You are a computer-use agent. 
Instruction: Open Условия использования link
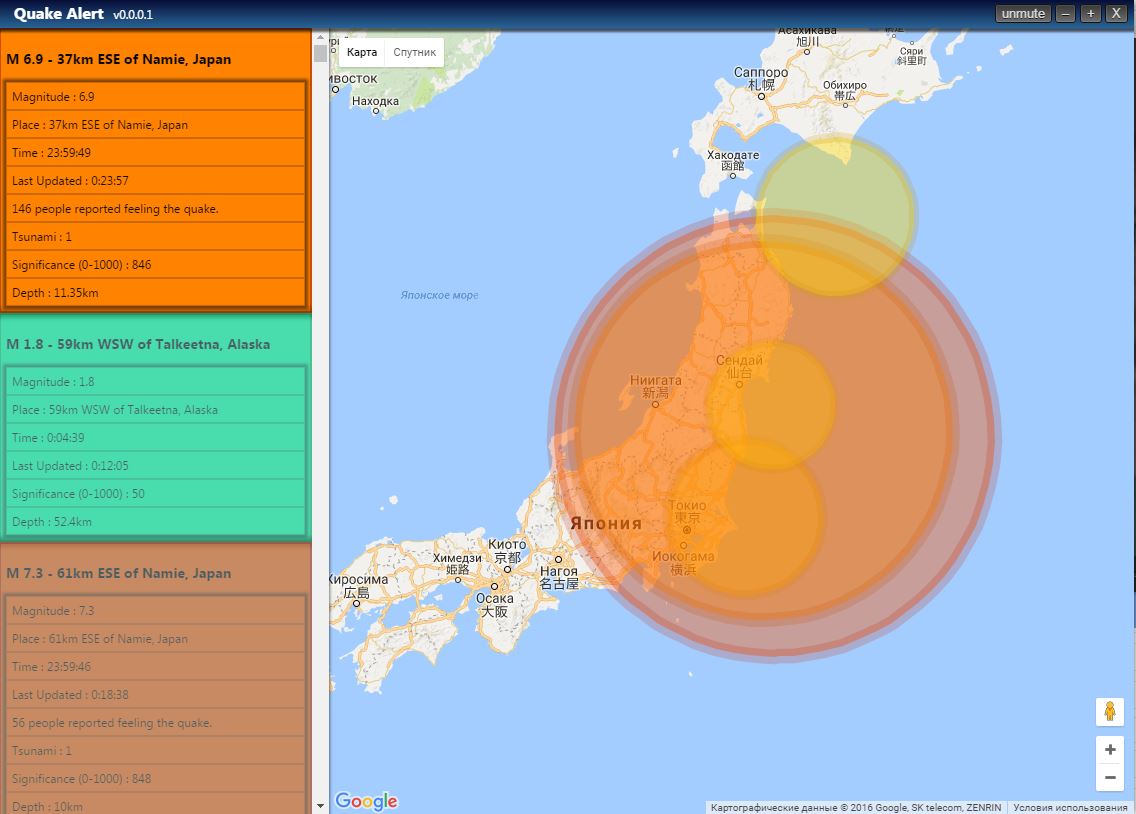(x=1070, y=807)
